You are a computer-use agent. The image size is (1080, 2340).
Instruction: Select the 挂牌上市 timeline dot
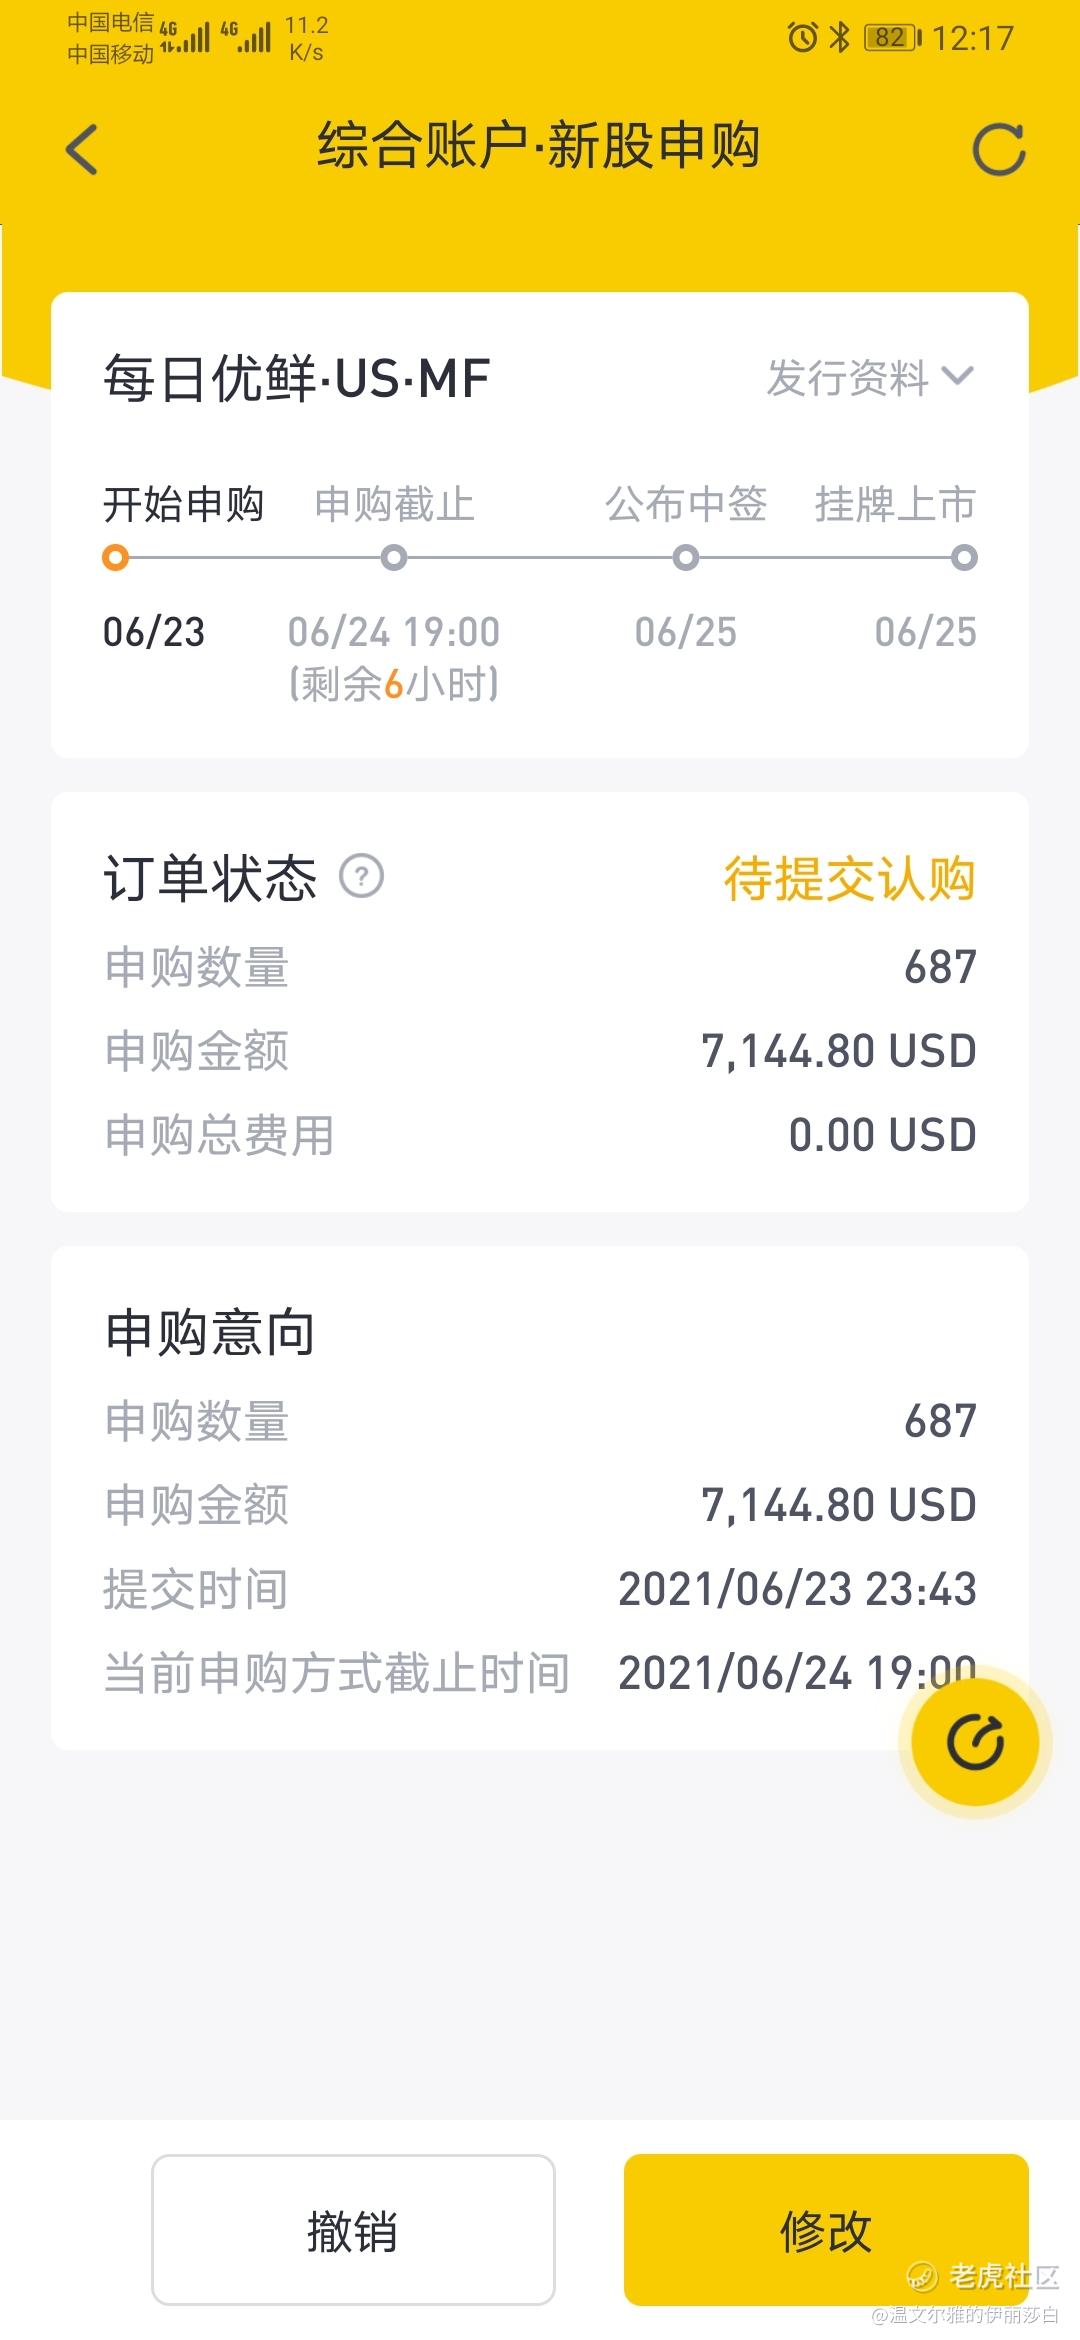click(x=964, y=558)
